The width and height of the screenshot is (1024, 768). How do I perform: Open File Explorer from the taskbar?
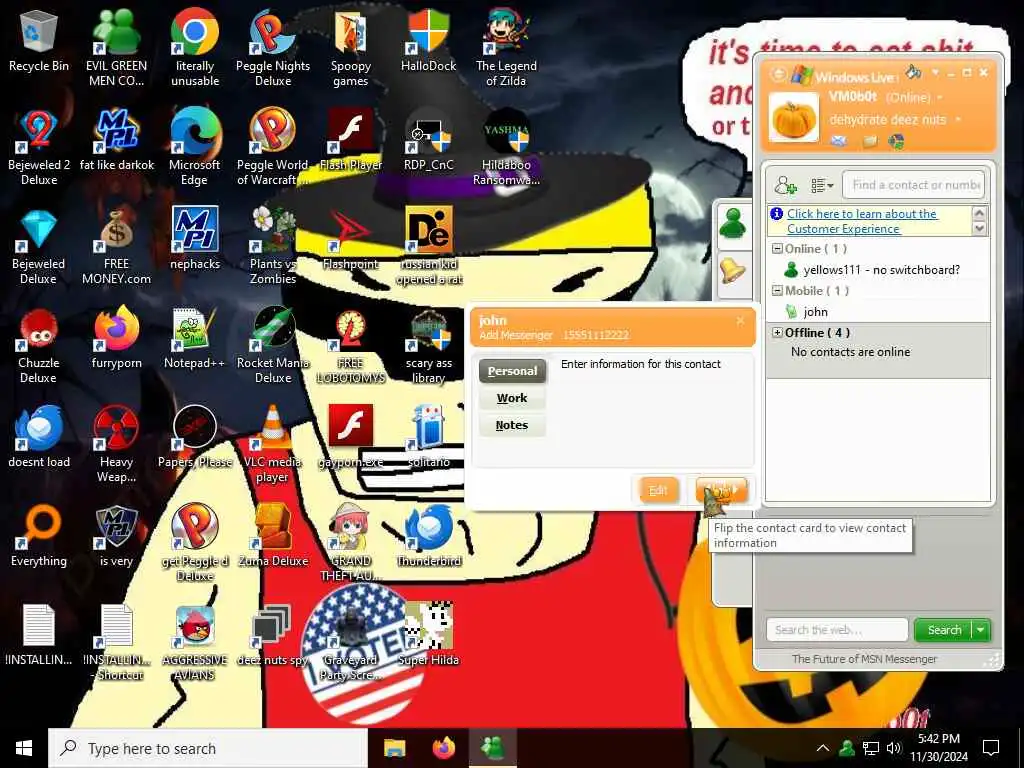pos(394,748)
